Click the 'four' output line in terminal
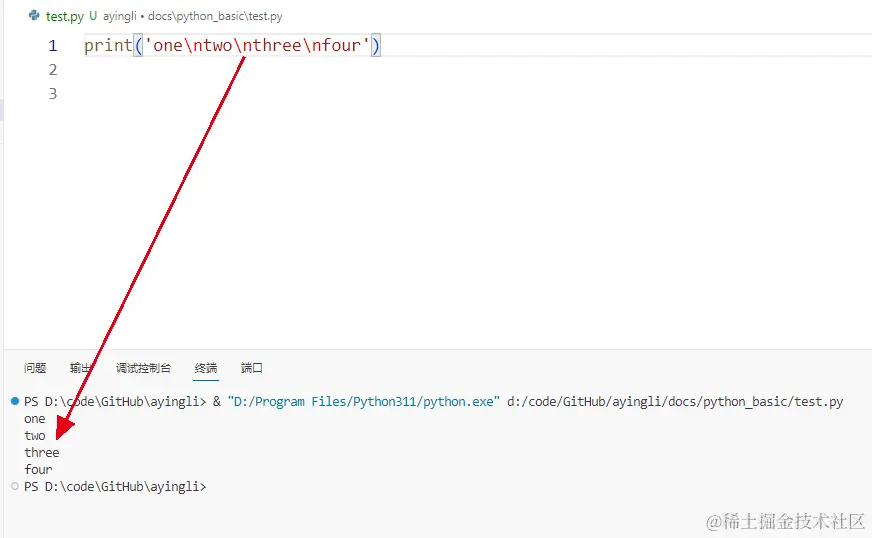Screen dimensions: 872x538 (38, 470)
